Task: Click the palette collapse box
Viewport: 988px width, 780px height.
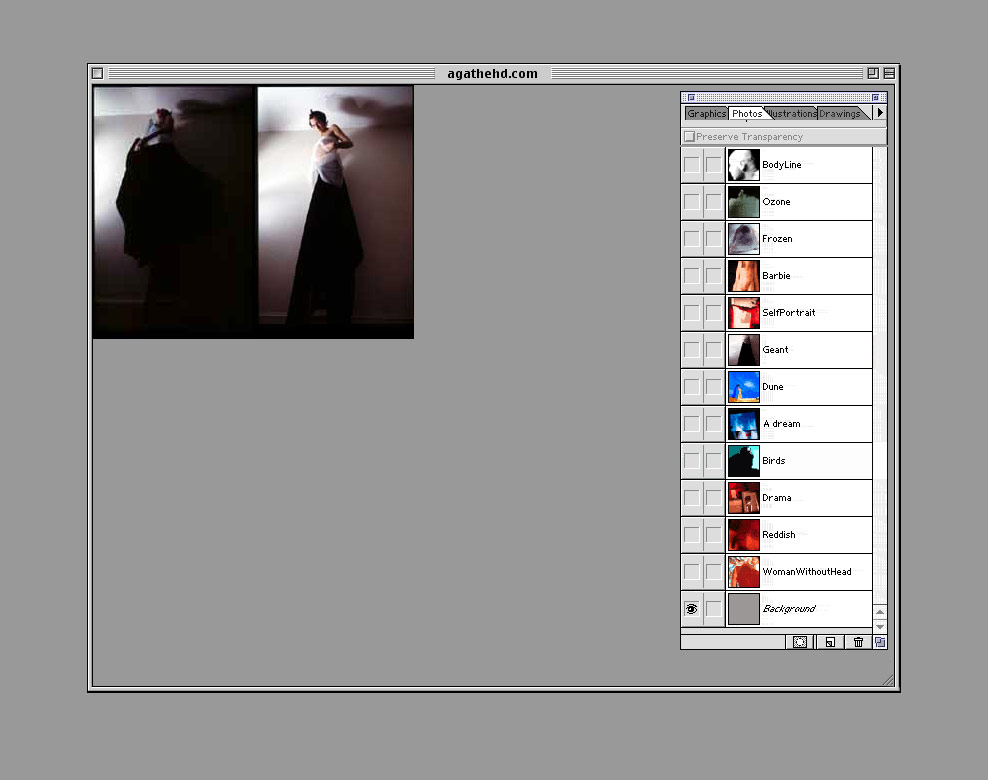Action: pos(875,98)
